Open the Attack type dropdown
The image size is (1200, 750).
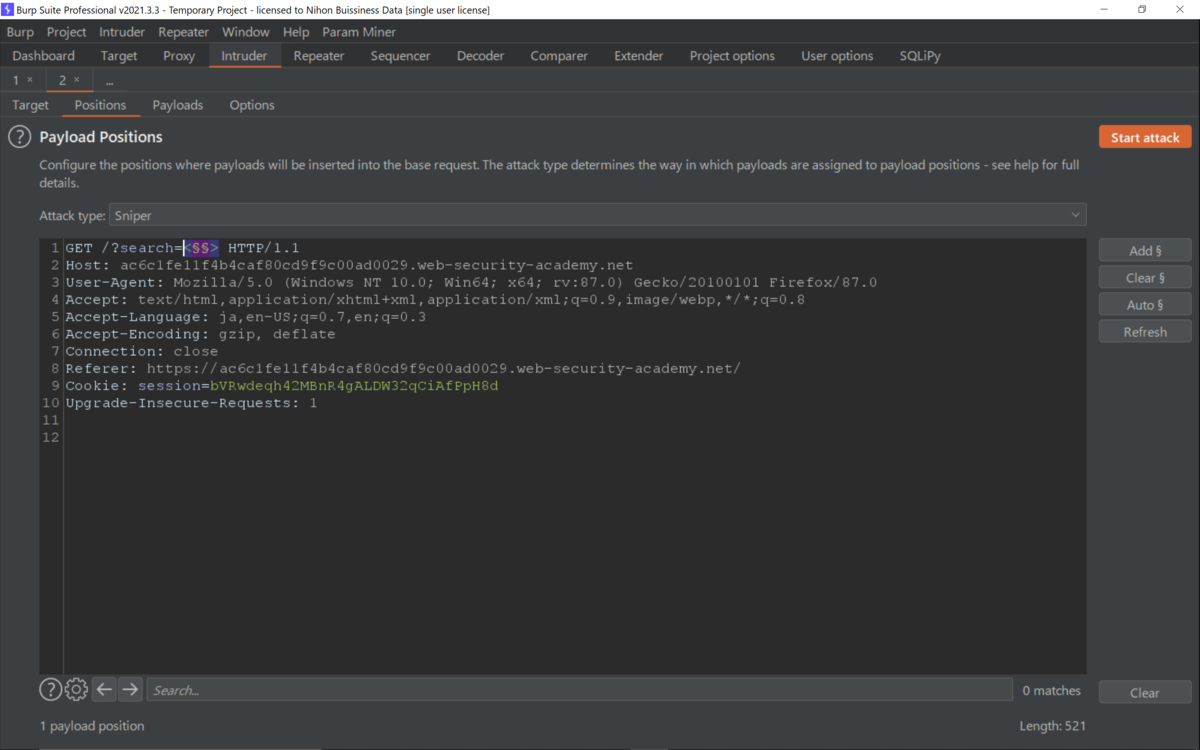click(x=598, y=215)
